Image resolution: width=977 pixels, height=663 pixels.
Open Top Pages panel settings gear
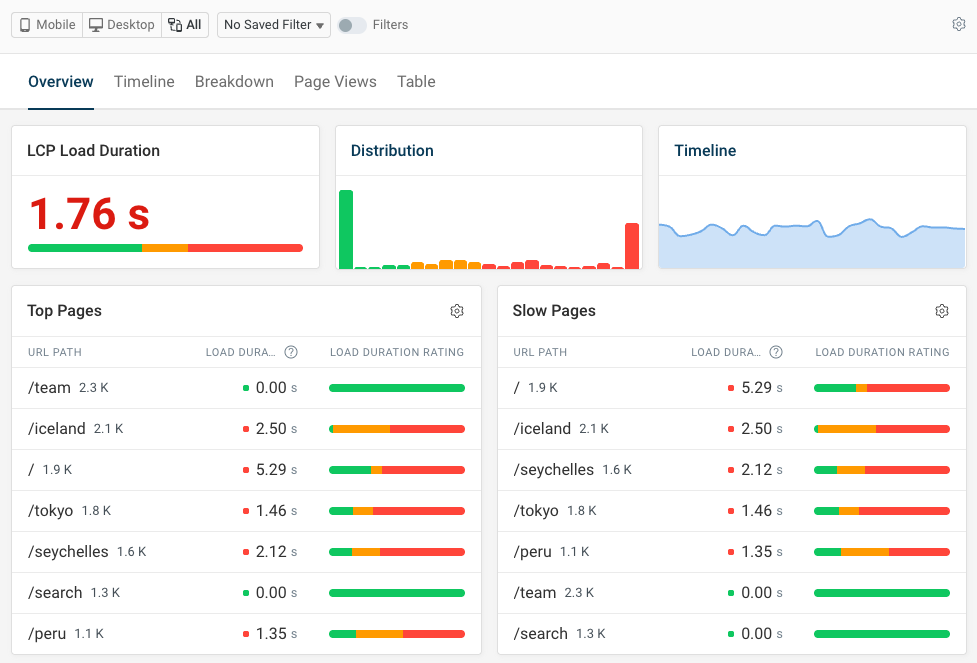click(457, 311)
